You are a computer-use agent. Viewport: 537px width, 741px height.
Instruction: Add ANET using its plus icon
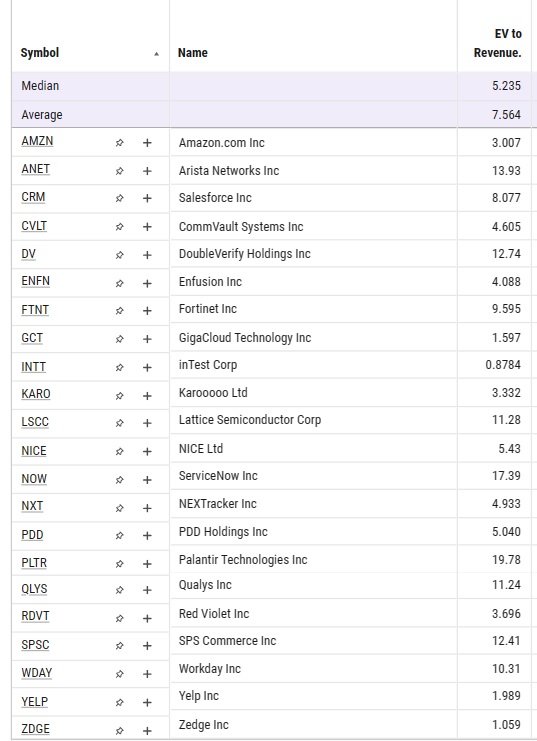(x=147, y=171)
